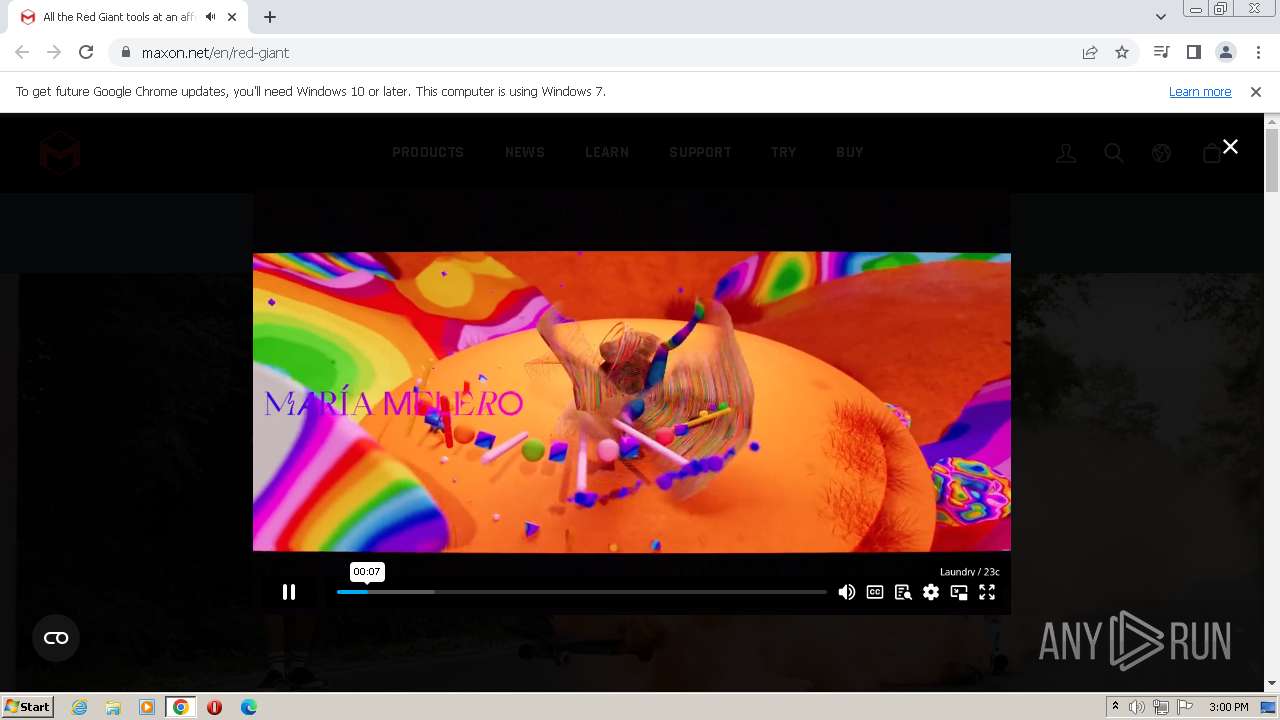The width and height of the screenshot is (1280, 720).
Task: Expand the tab search dropdown
Action: coord(1160,17)
